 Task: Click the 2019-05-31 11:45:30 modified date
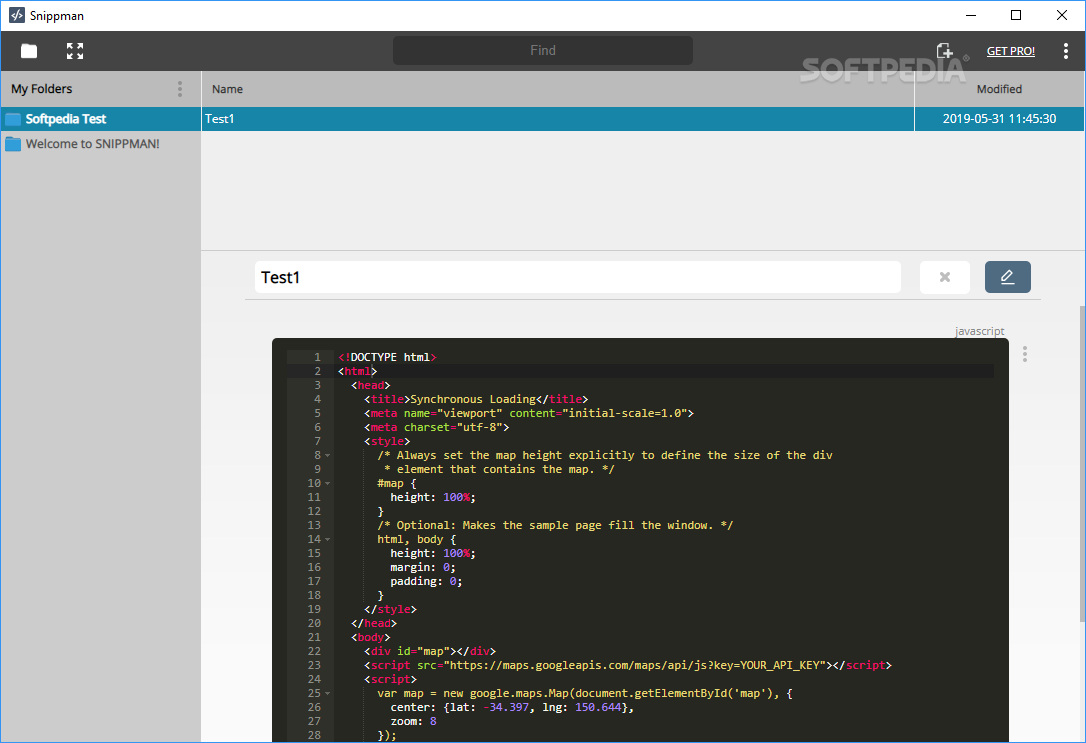[x=999, y=118]
